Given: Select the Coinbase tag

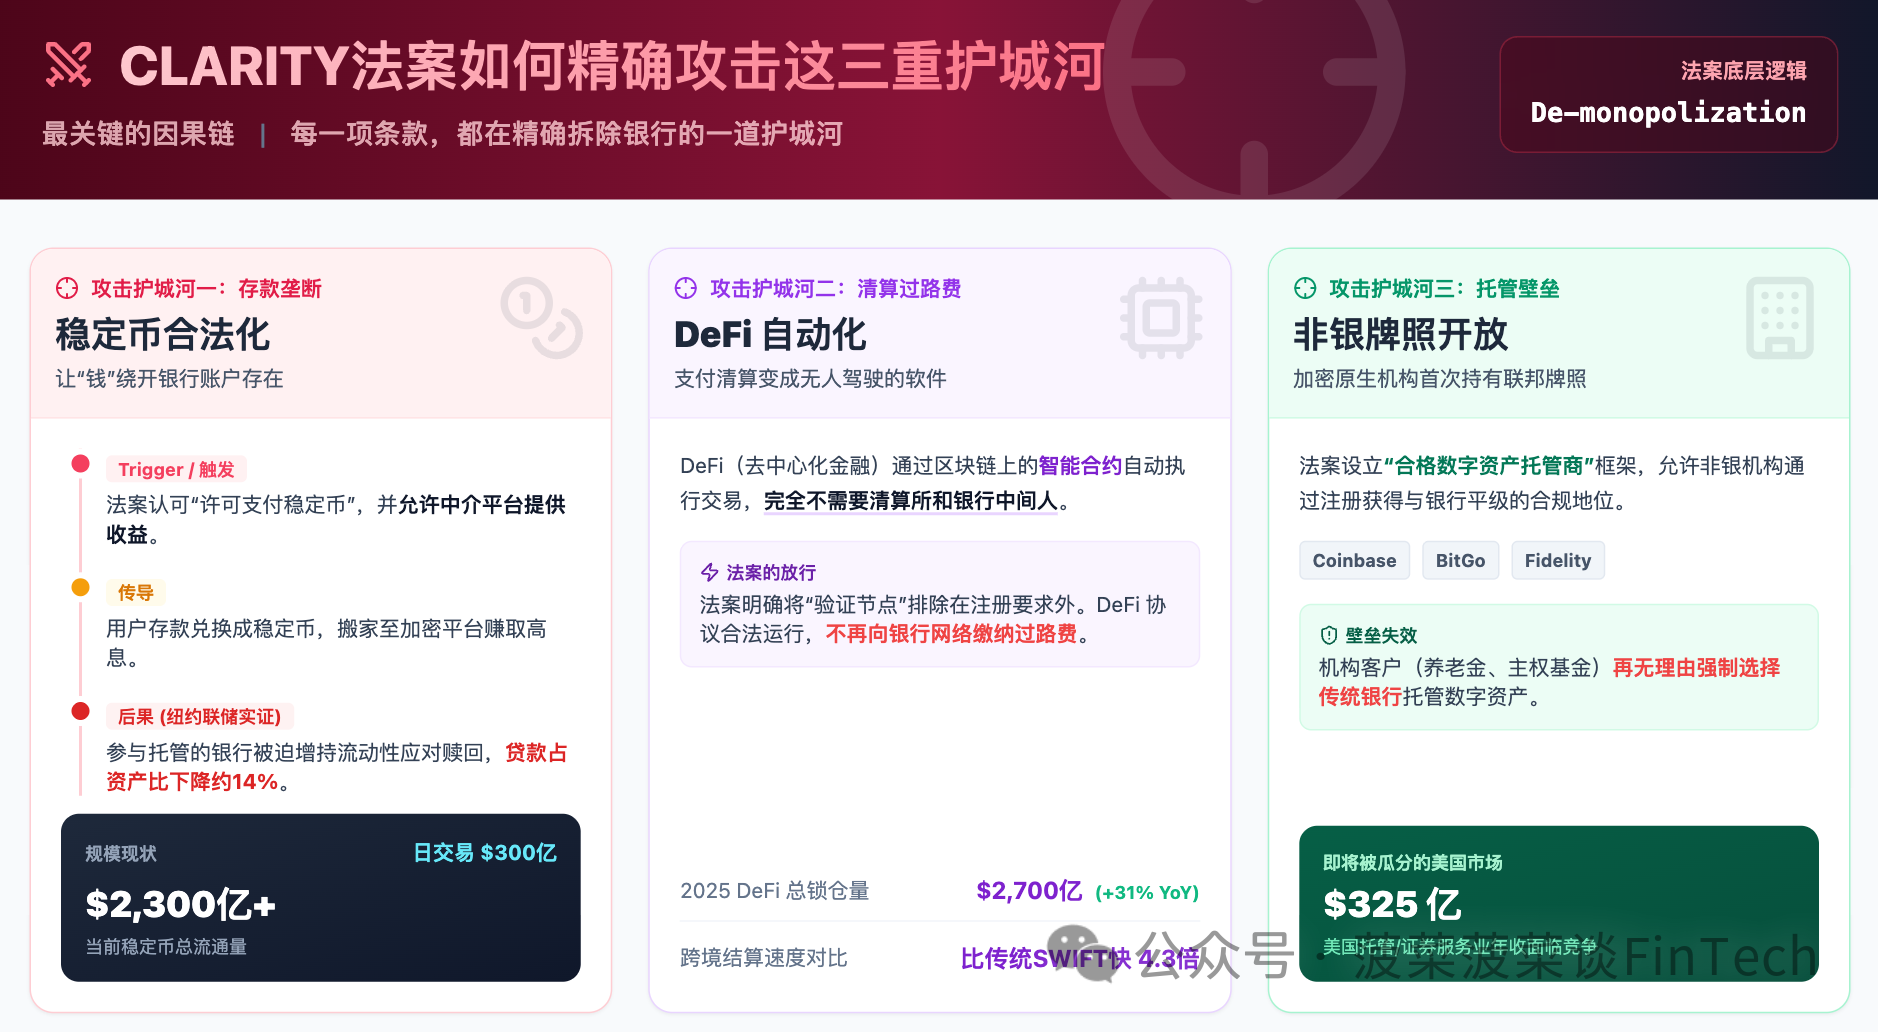Looking at the screenshot, I should (1354, 560).
